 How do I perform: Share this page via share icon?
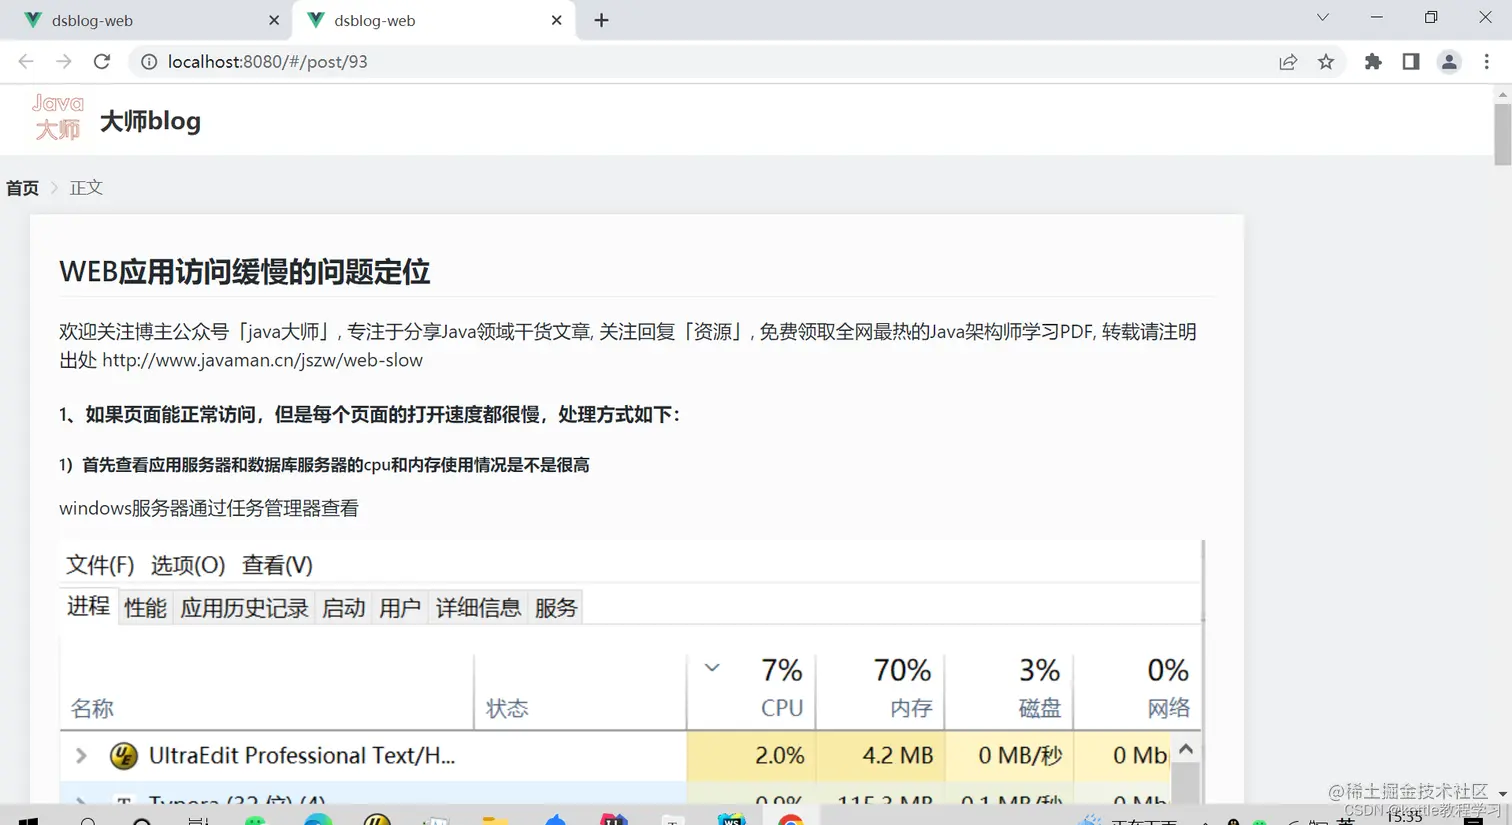(1288, 62)
